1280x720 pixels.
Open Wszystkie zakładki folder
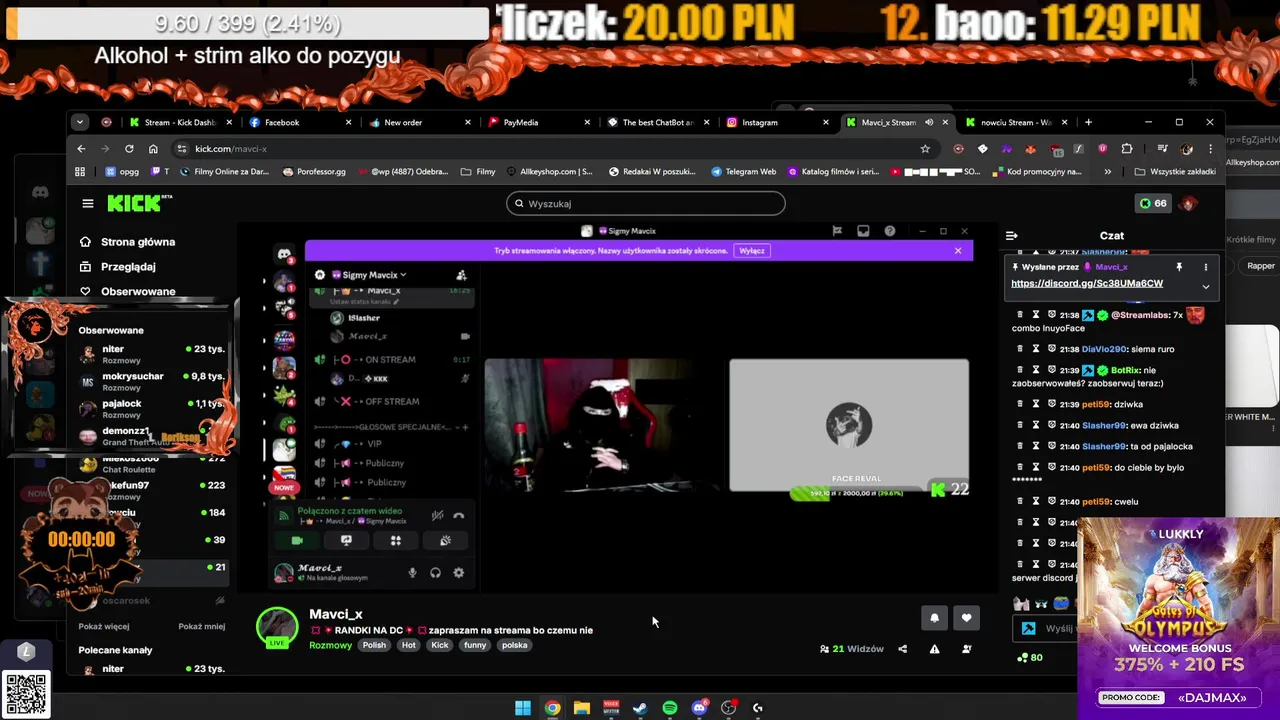tap(1176, 172)
